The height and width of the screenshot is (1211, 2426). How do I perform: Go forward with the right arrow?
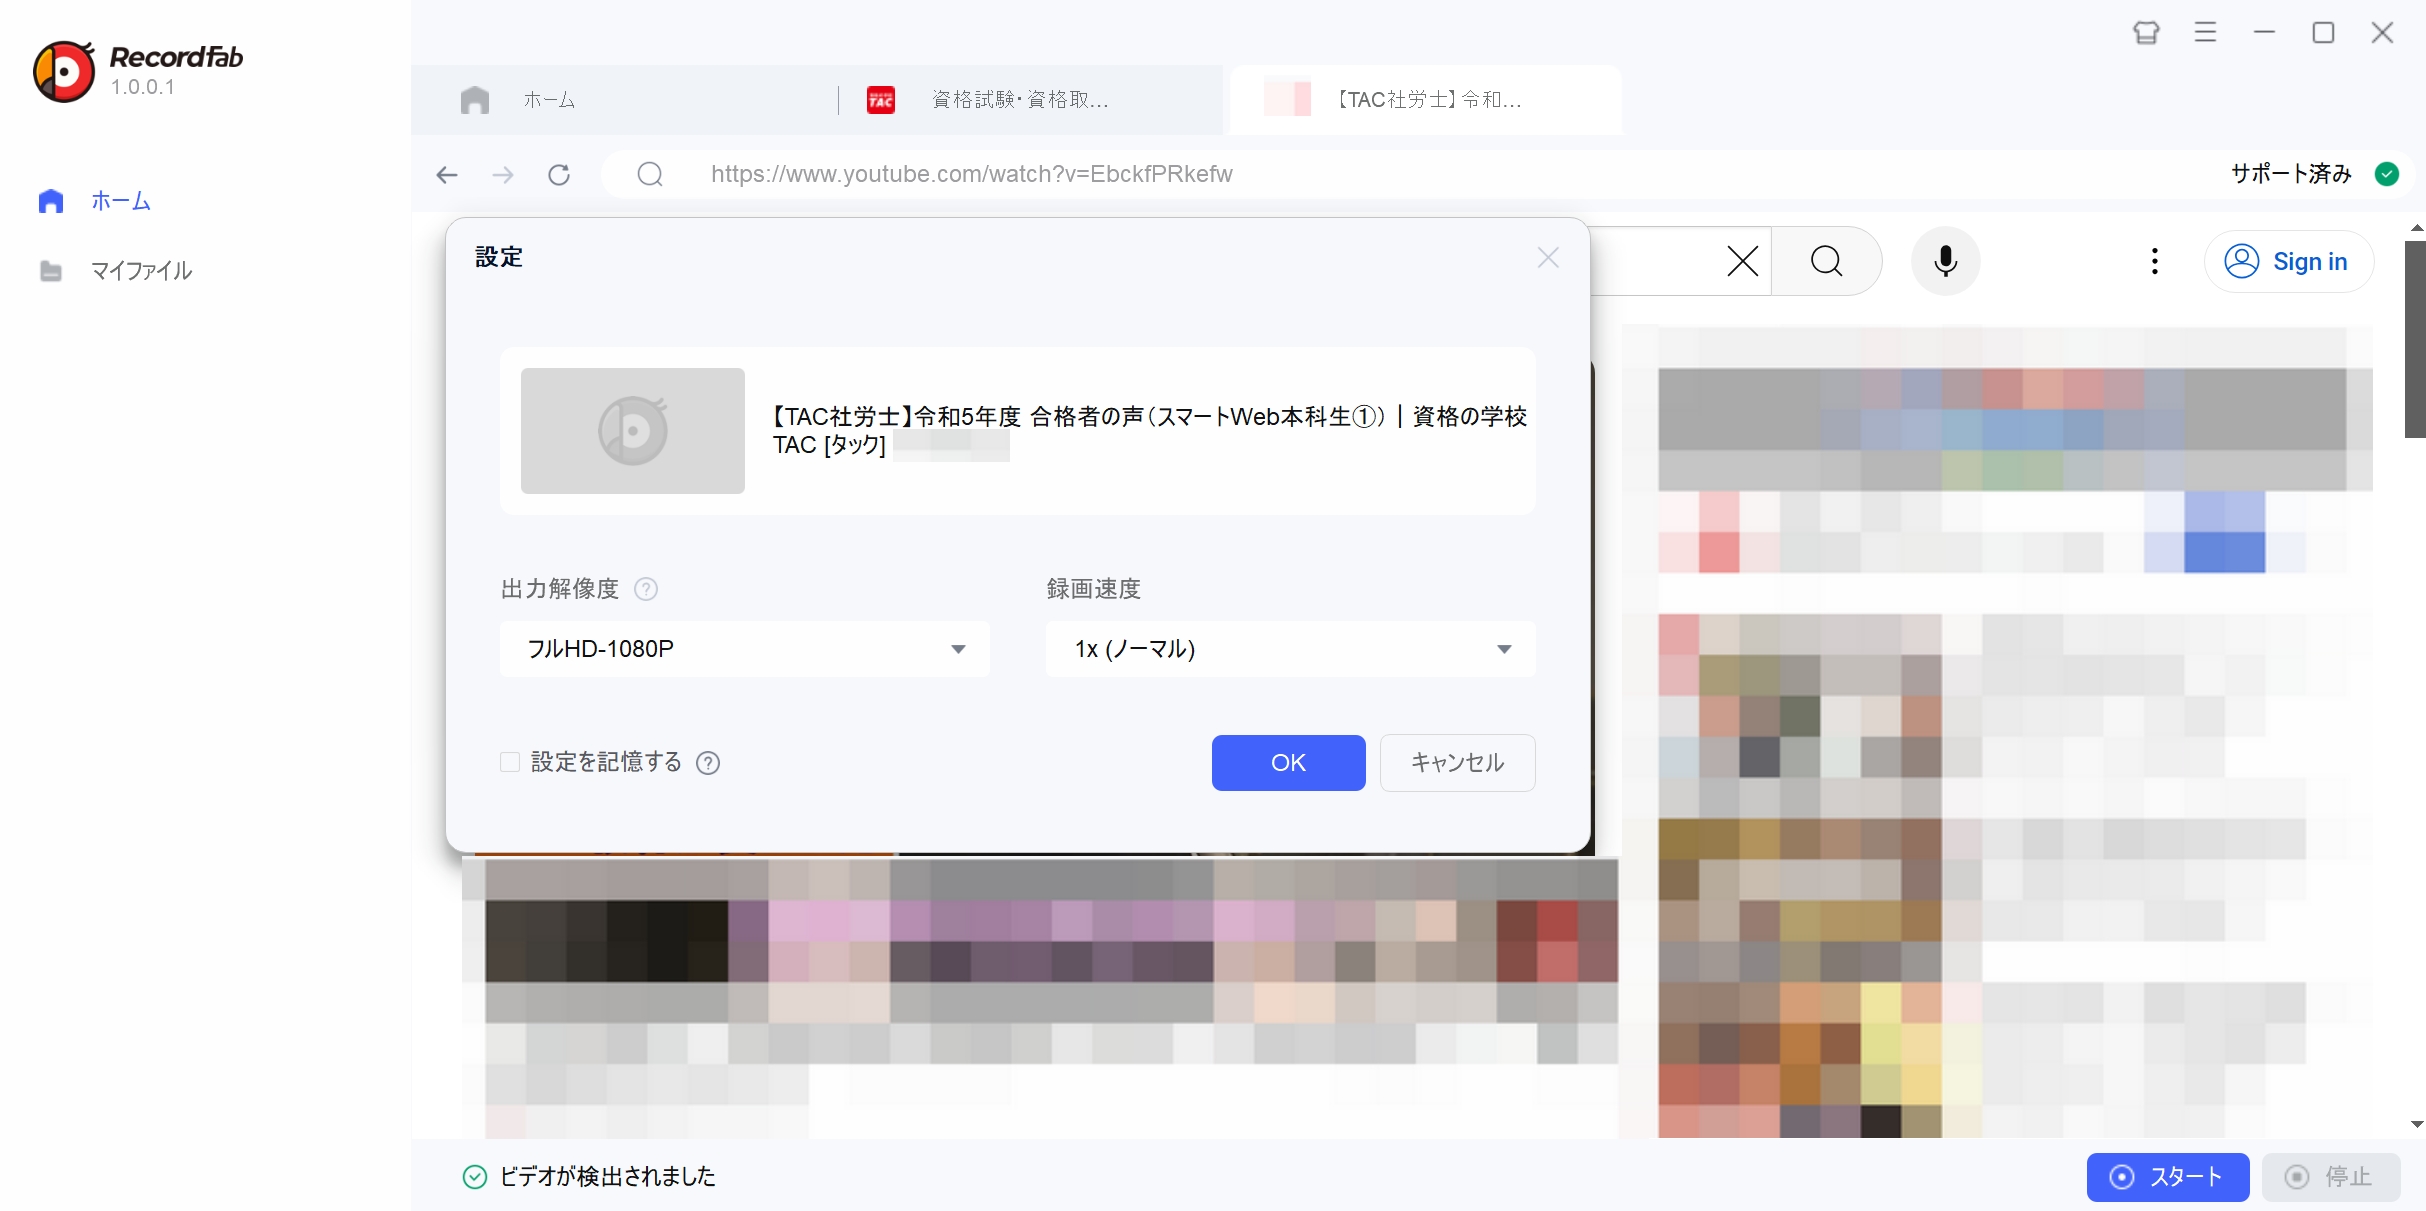click(x=503, y=175)
